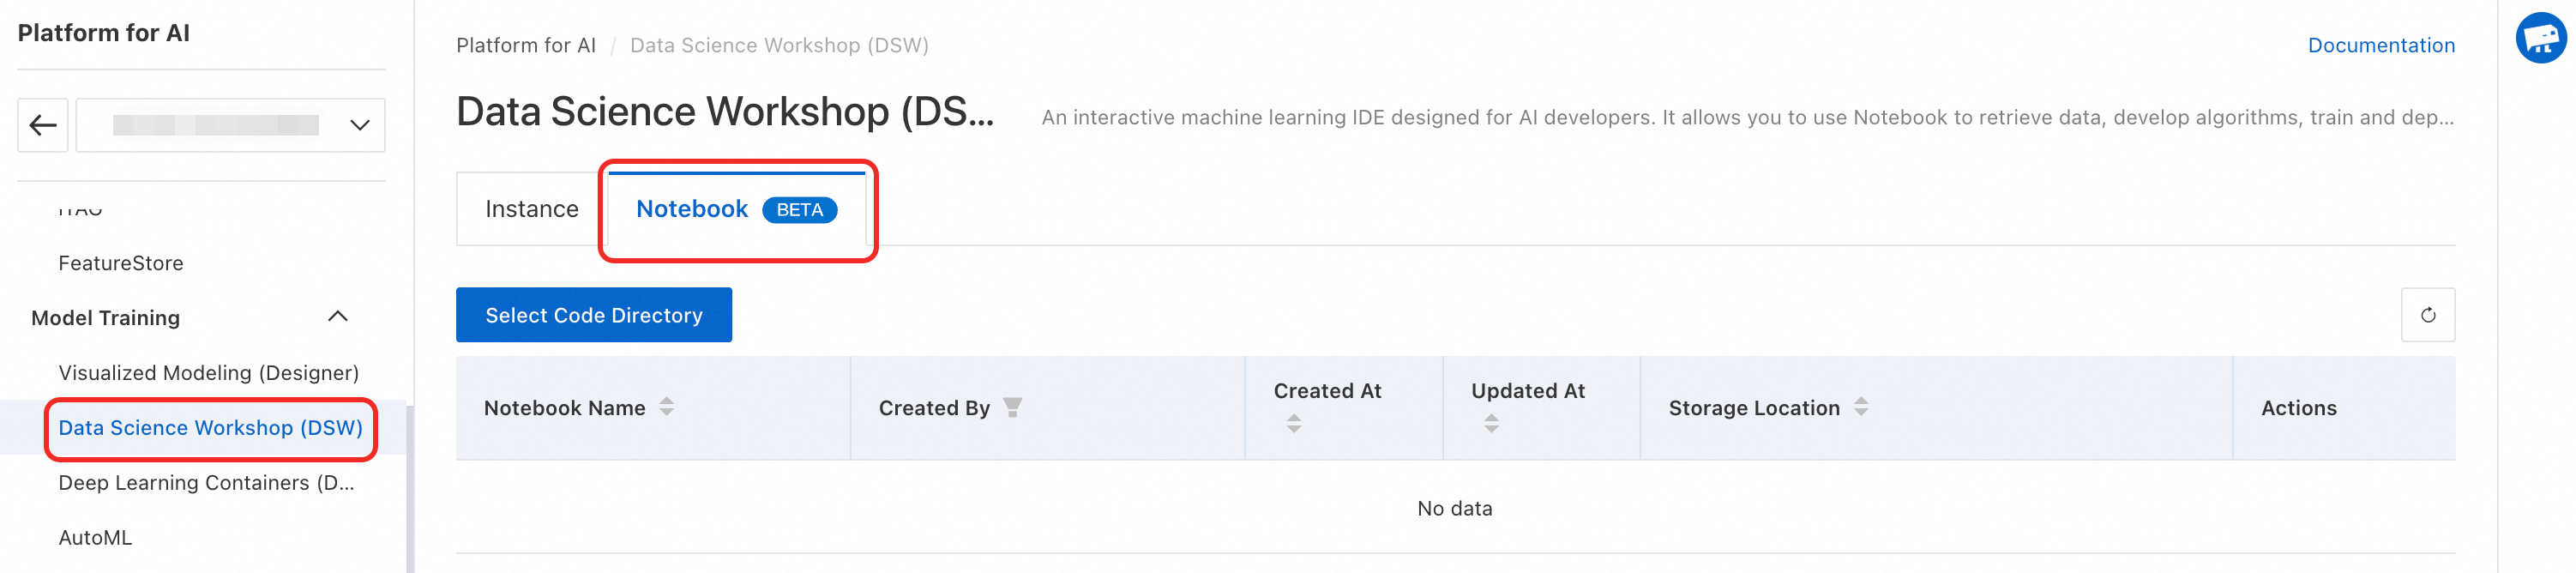Click the Select Code Directory button
This screenshot has width=2576, height=573.
(x=593, y=315)
